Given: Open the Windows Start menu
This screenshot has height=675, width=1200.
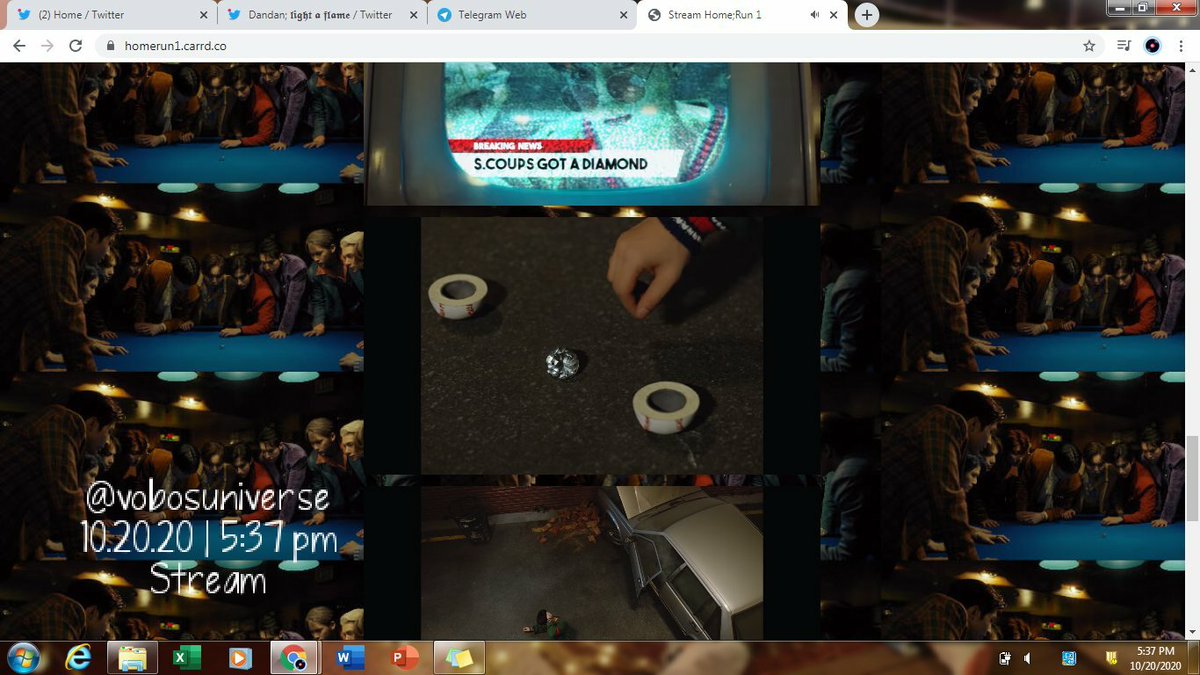Looking at the screenshot, I should pyautogui.click(x=22, y=658).
